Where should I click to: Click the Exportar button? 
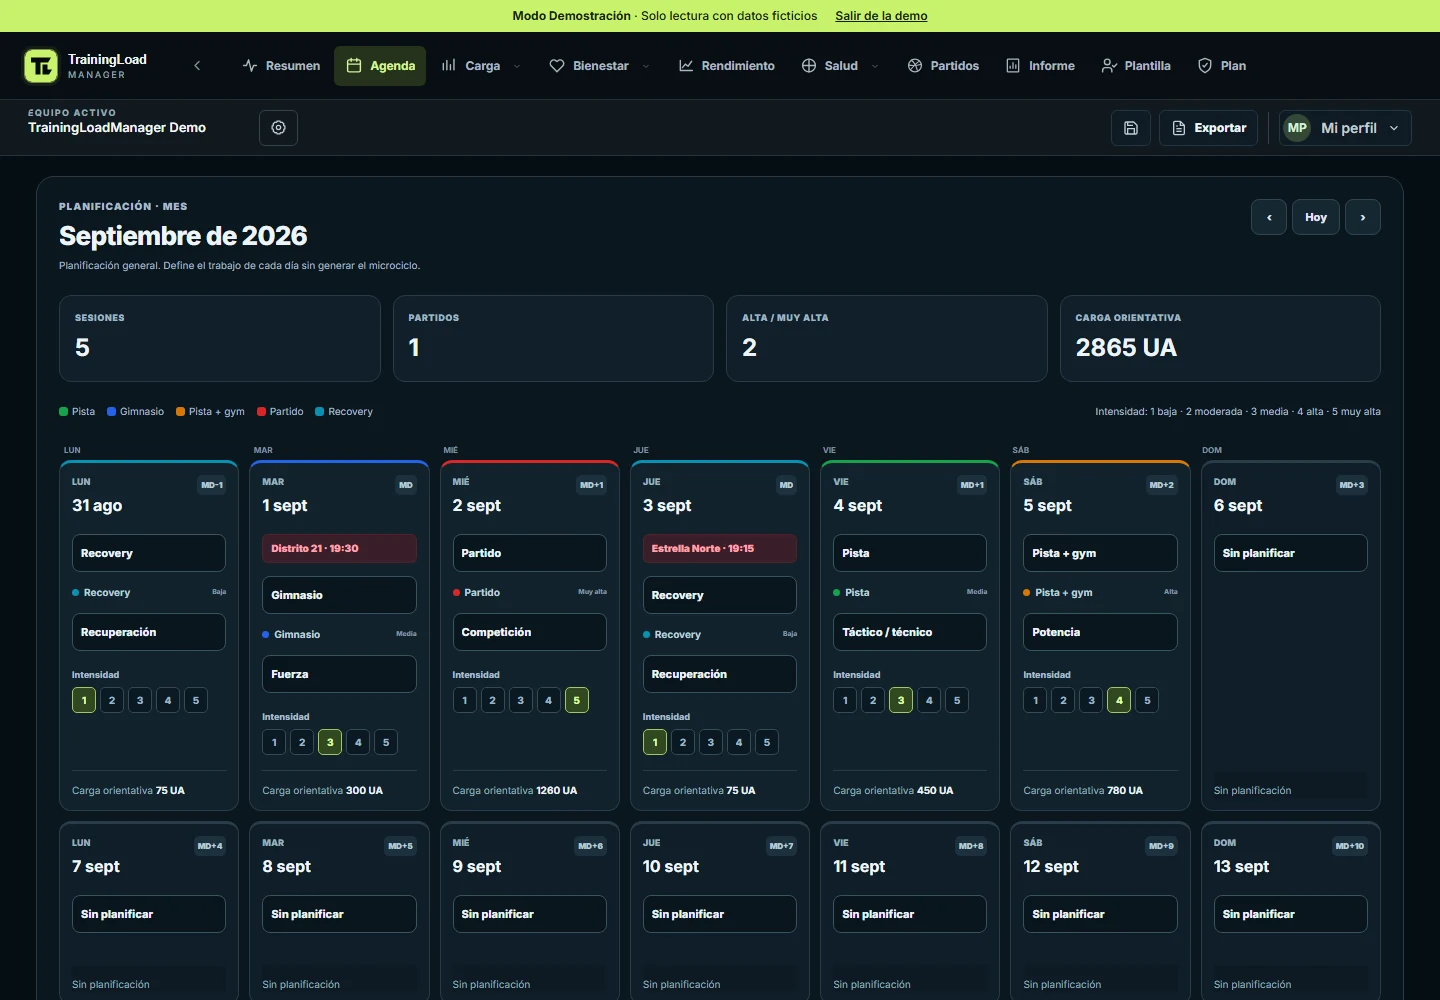click(x=1208, y=128)
